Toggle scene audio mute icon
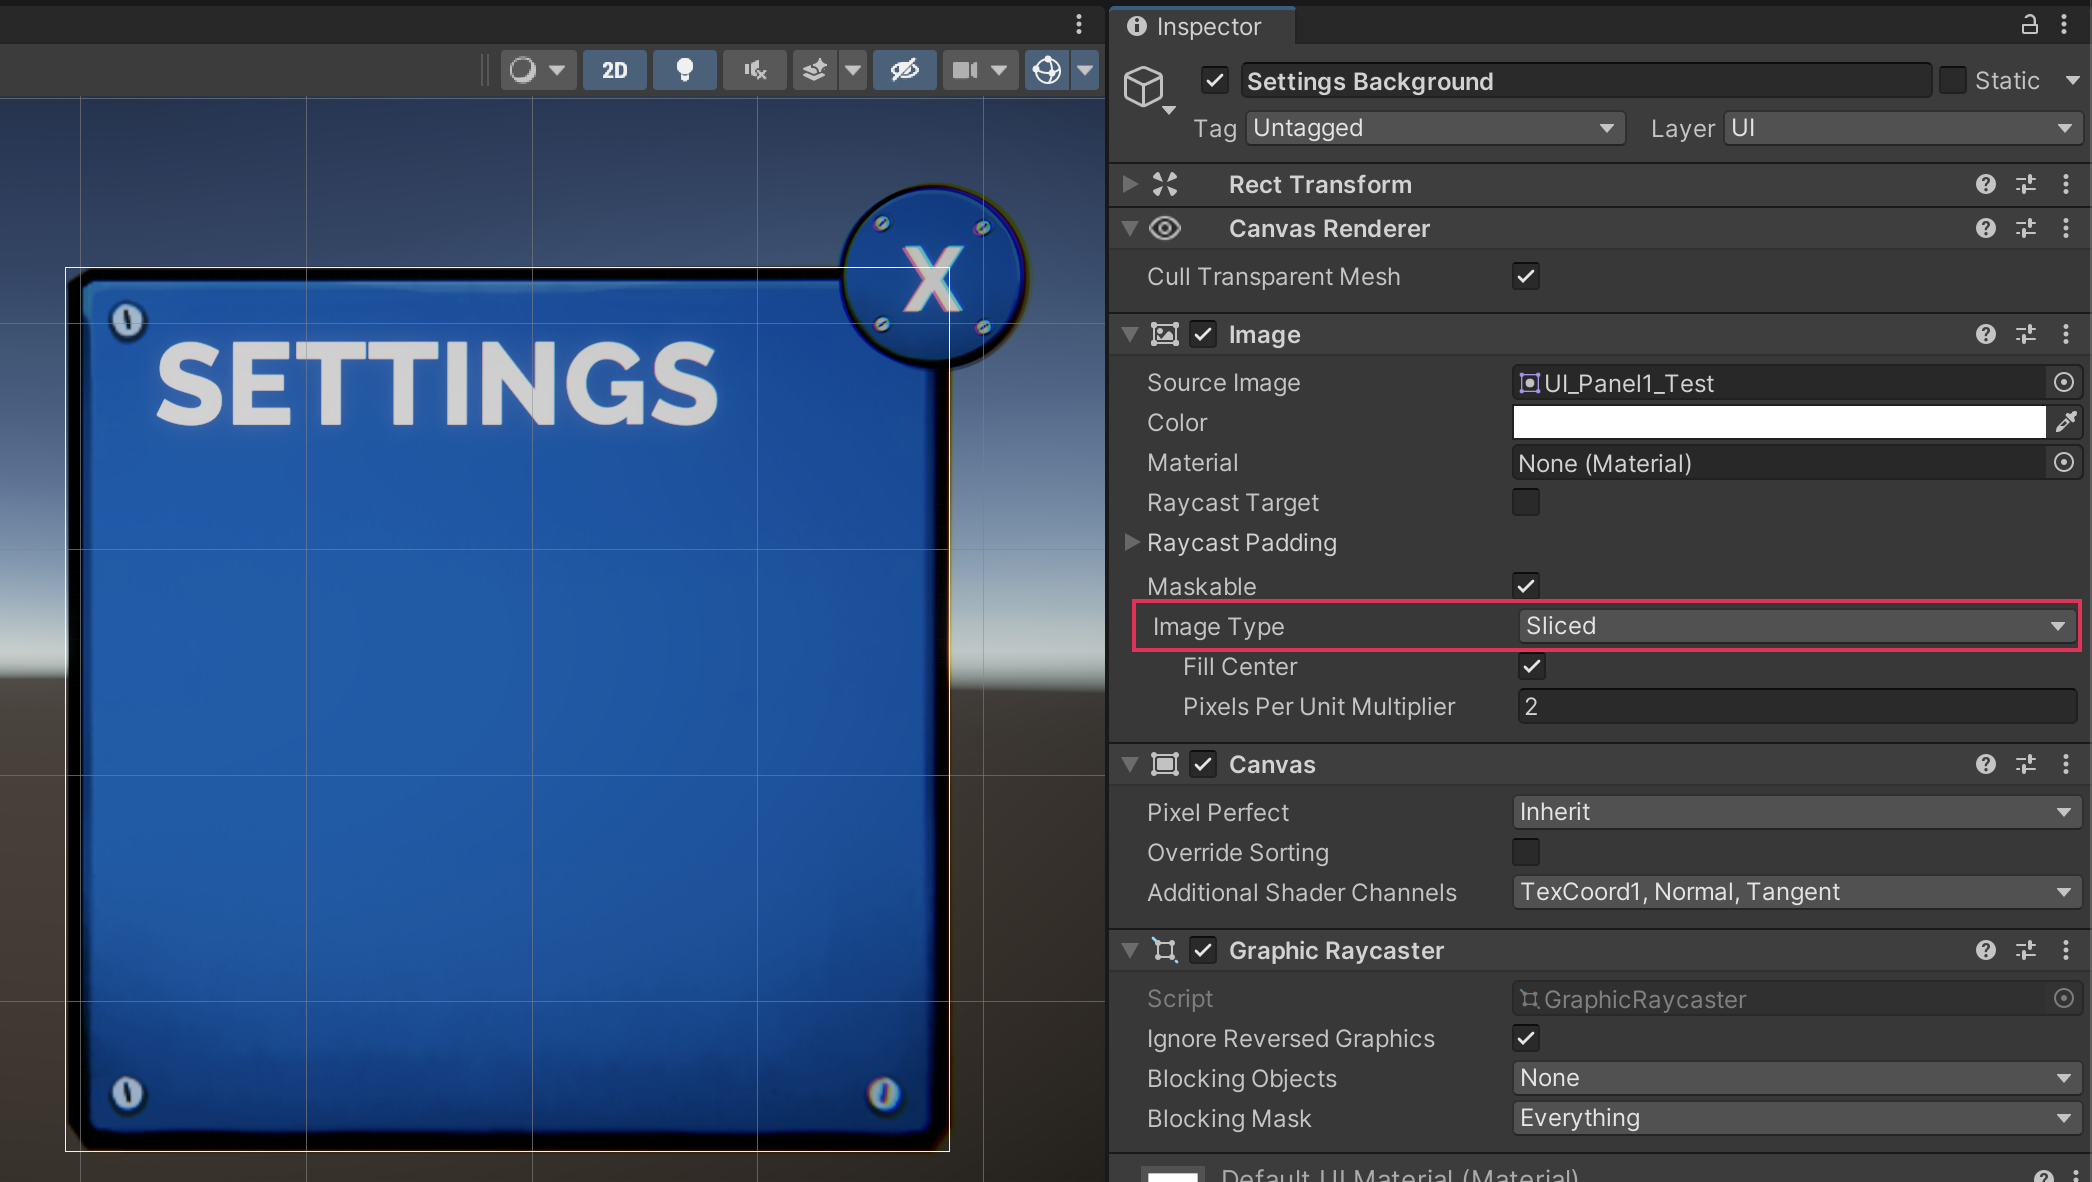Viewport: 2092px width, 1182px height. click(755, 70)
